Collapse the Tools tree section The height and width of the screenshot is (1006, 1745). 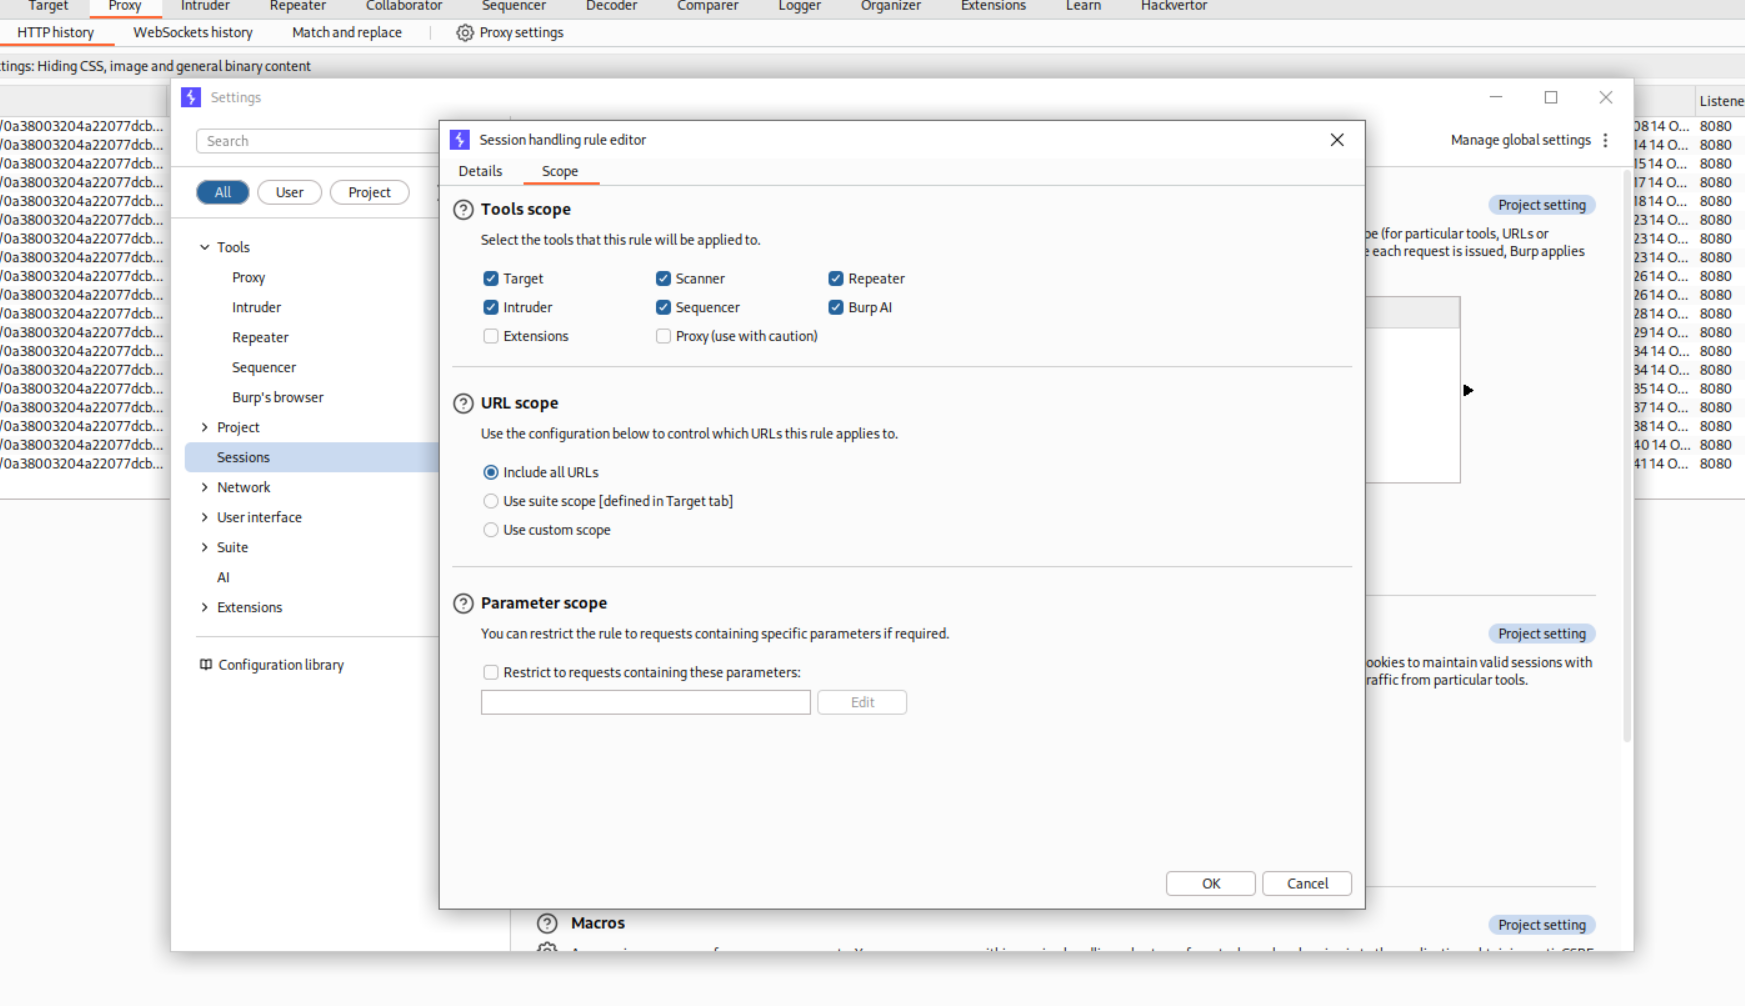tap(205, 248)
